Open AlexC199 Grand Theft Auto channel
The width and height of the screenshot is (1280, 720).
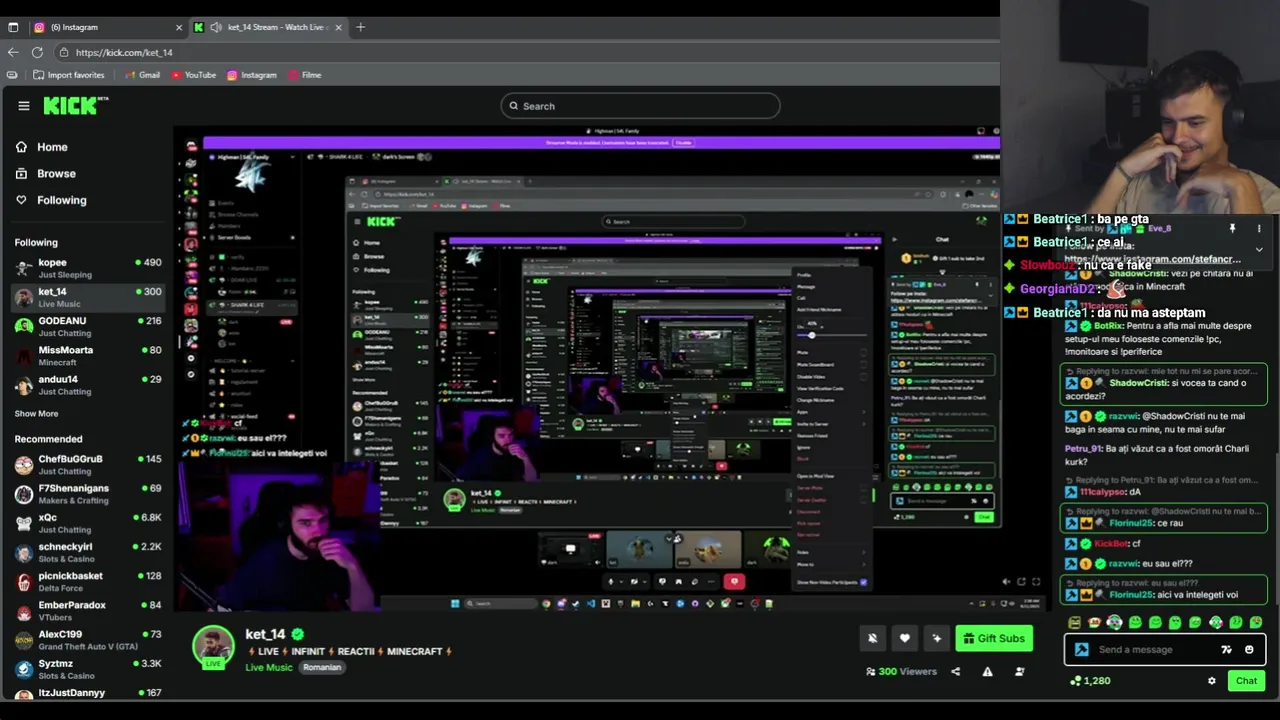click(88, 640)
